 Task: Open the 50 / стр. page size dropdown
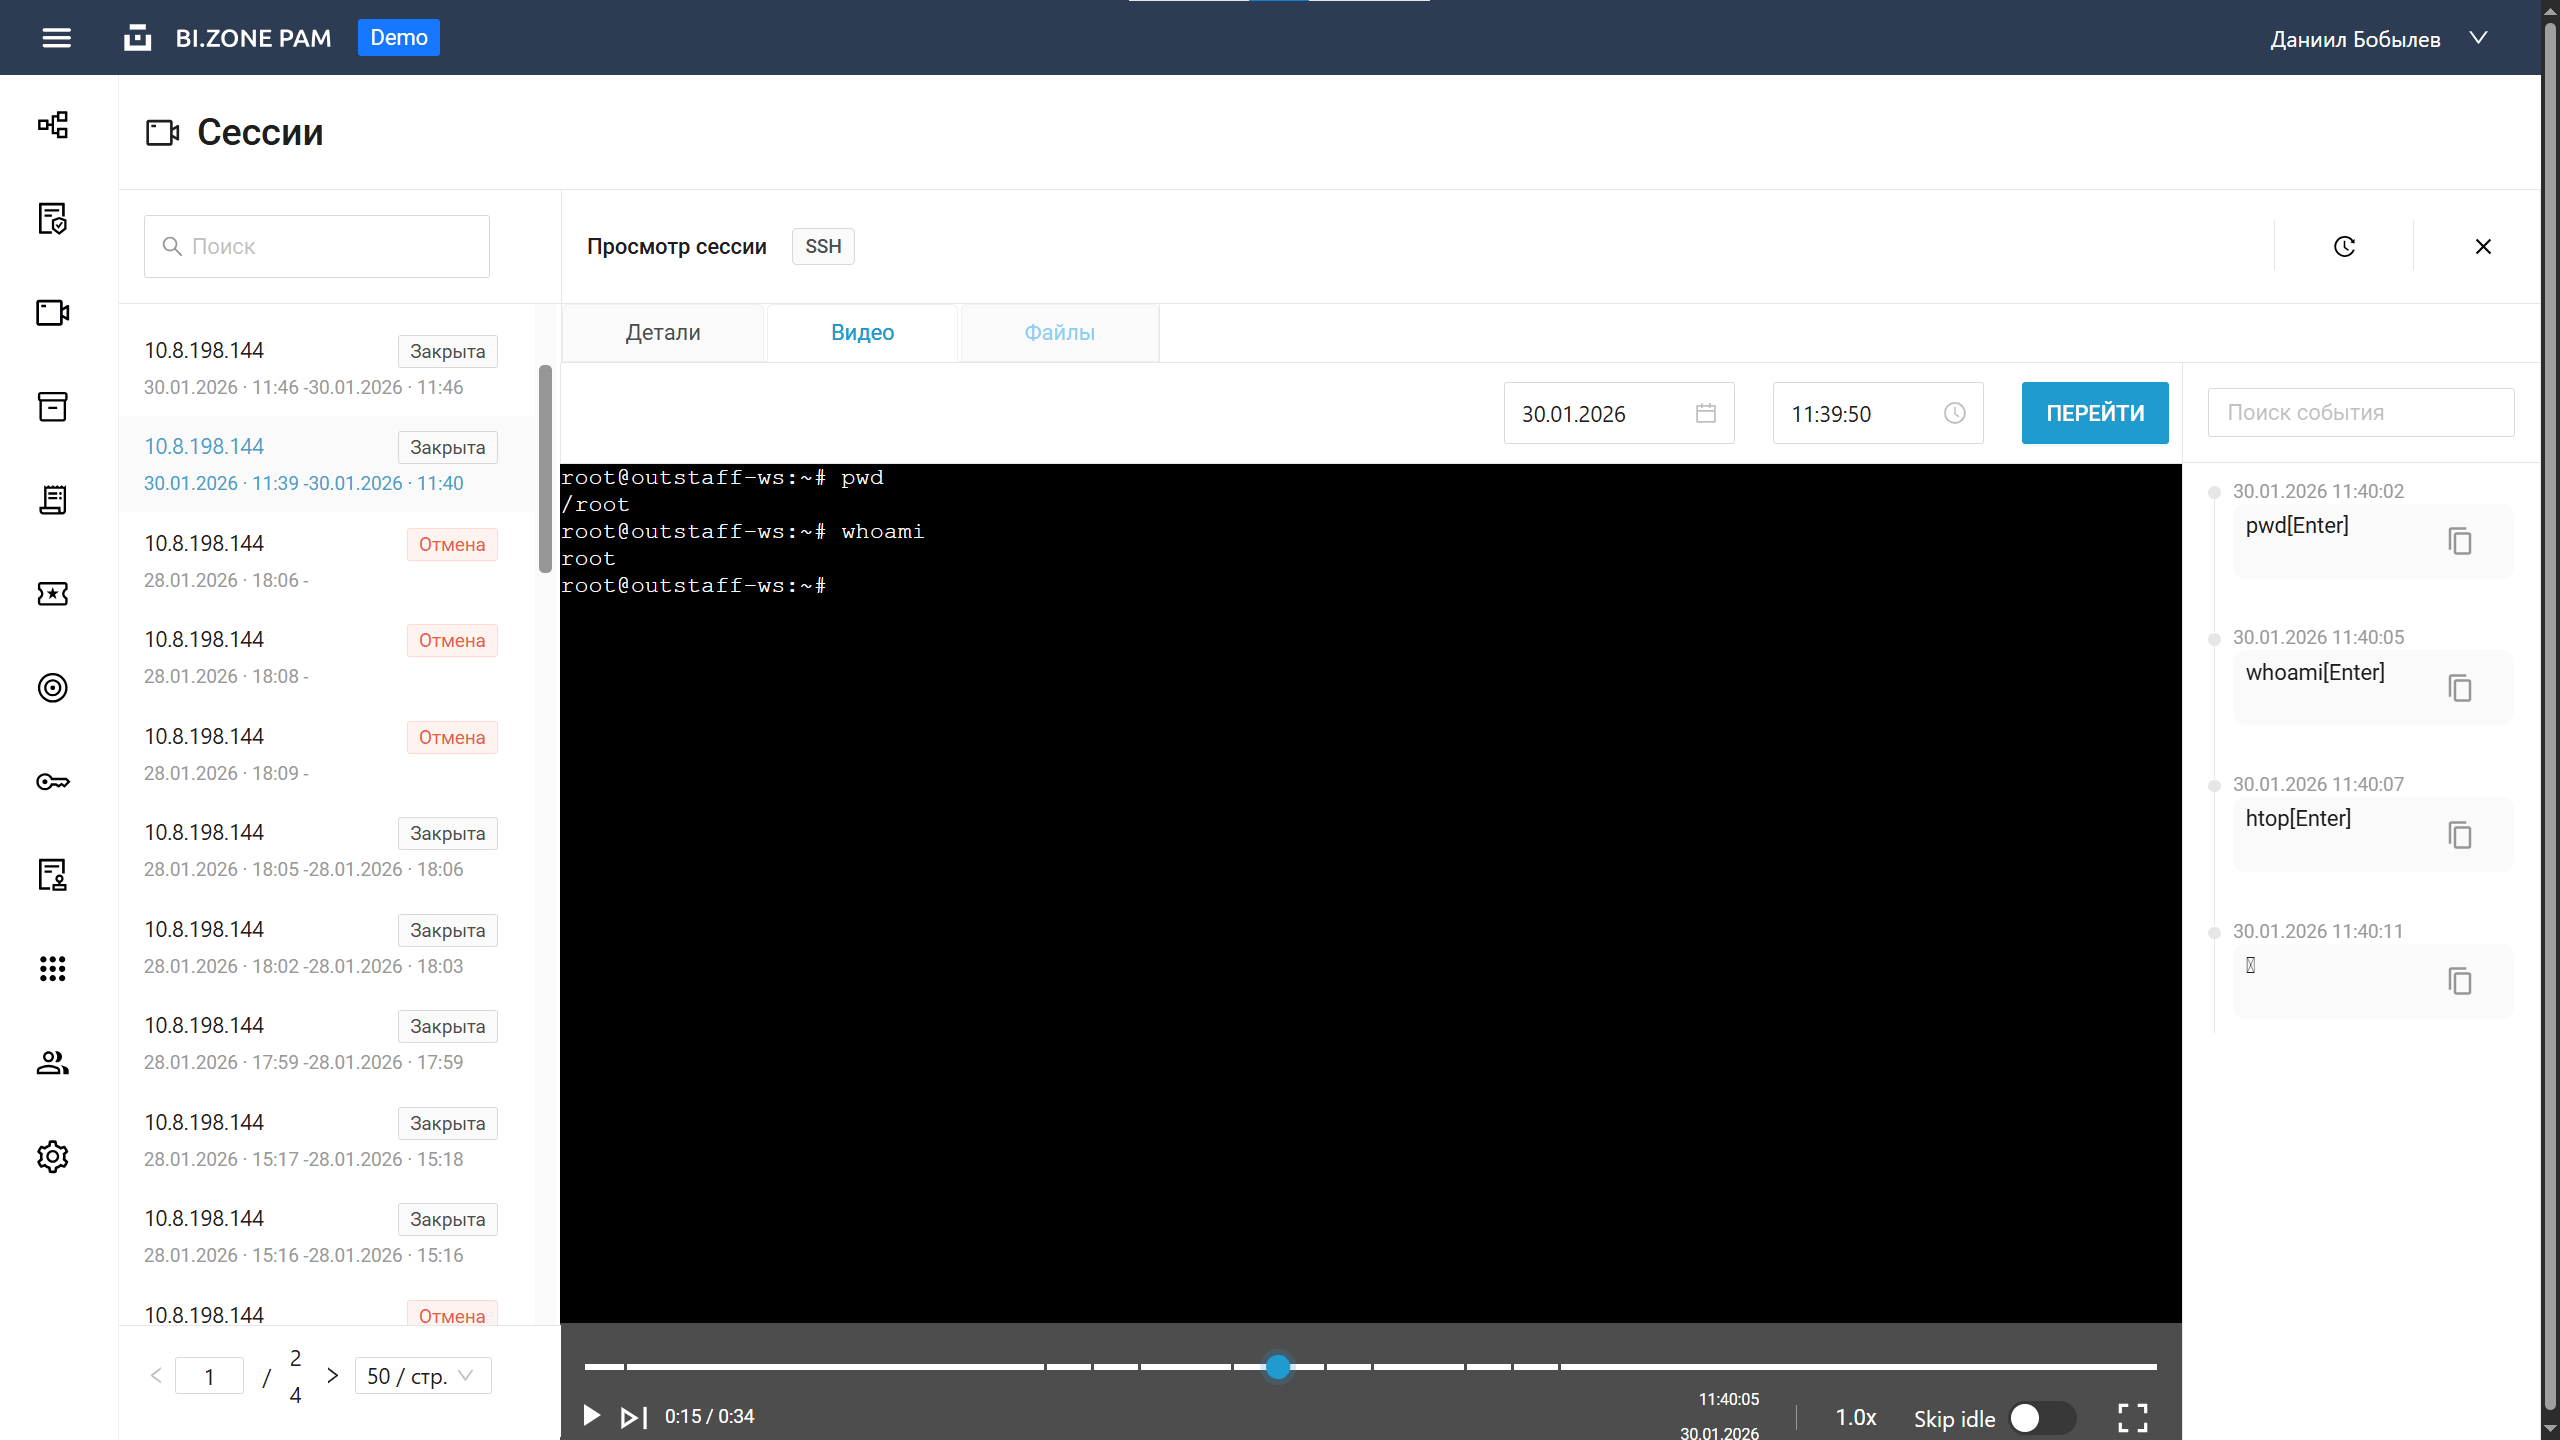(422, 1376)
